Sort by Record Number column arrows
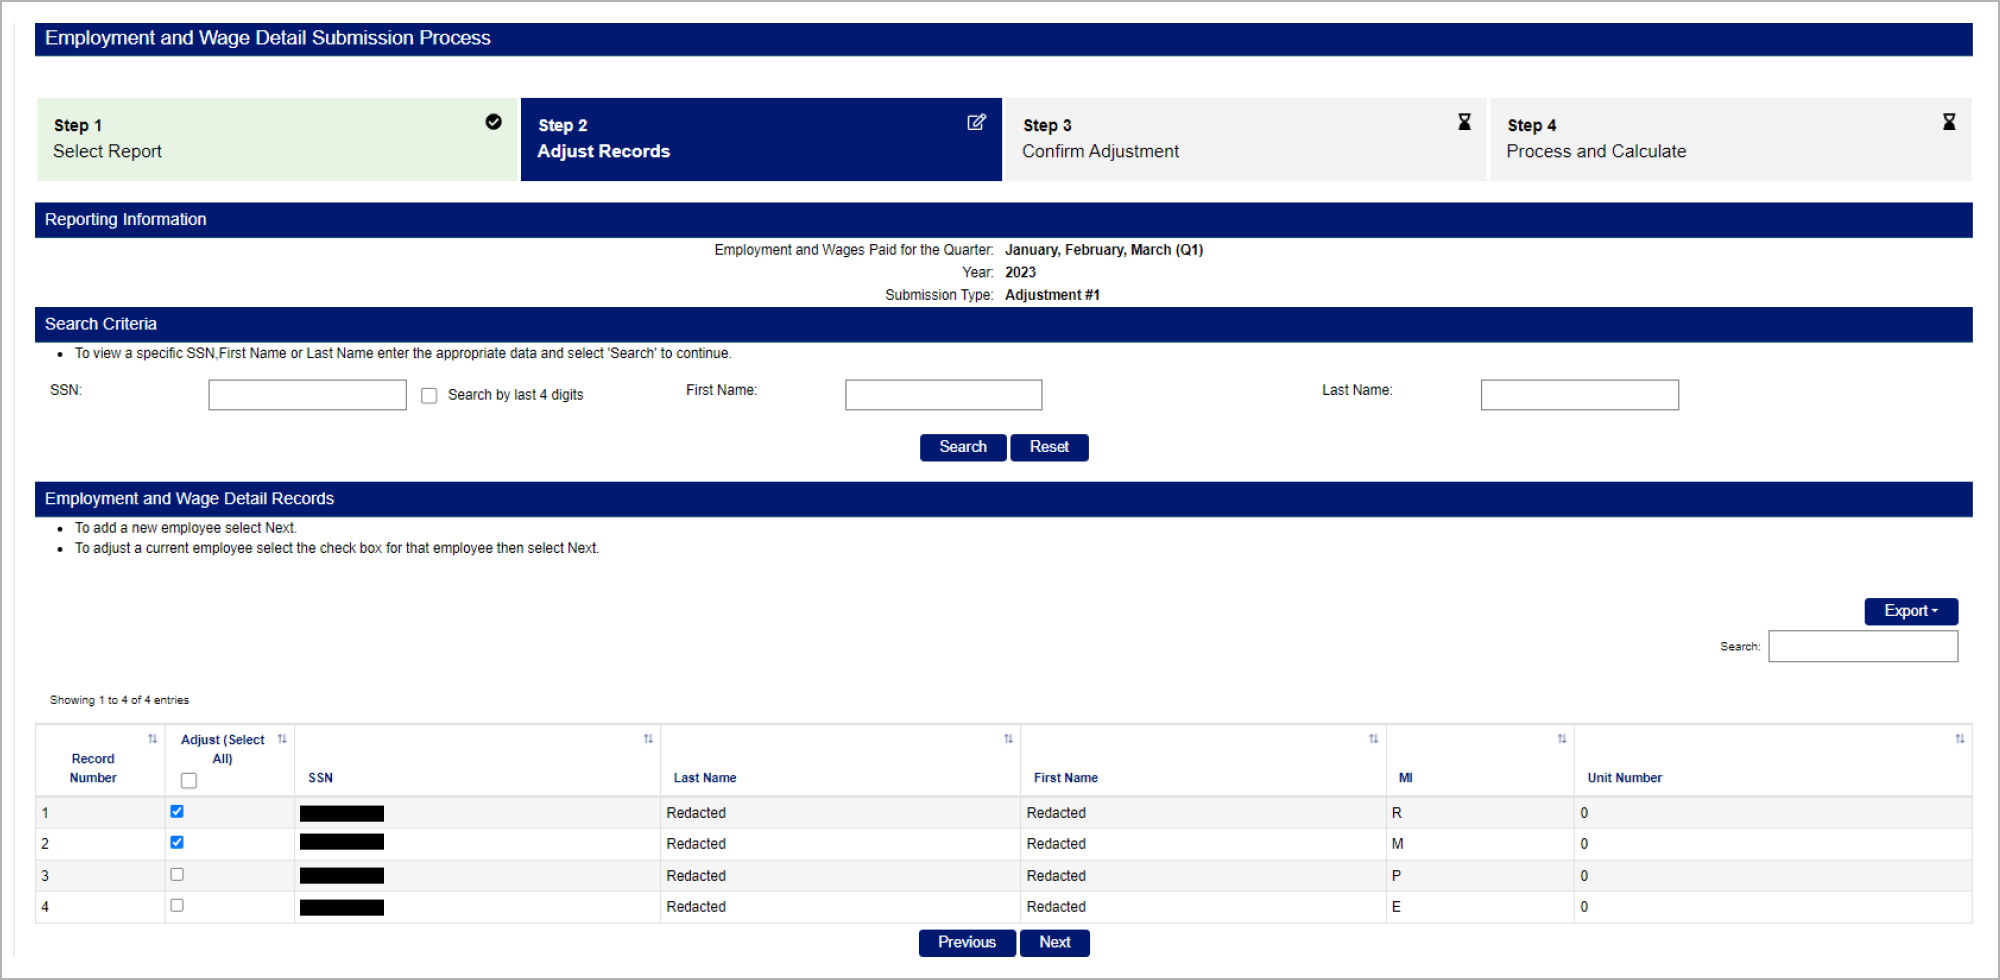Viewport: 2000px width, 980px height. click(x=152, y=739)
